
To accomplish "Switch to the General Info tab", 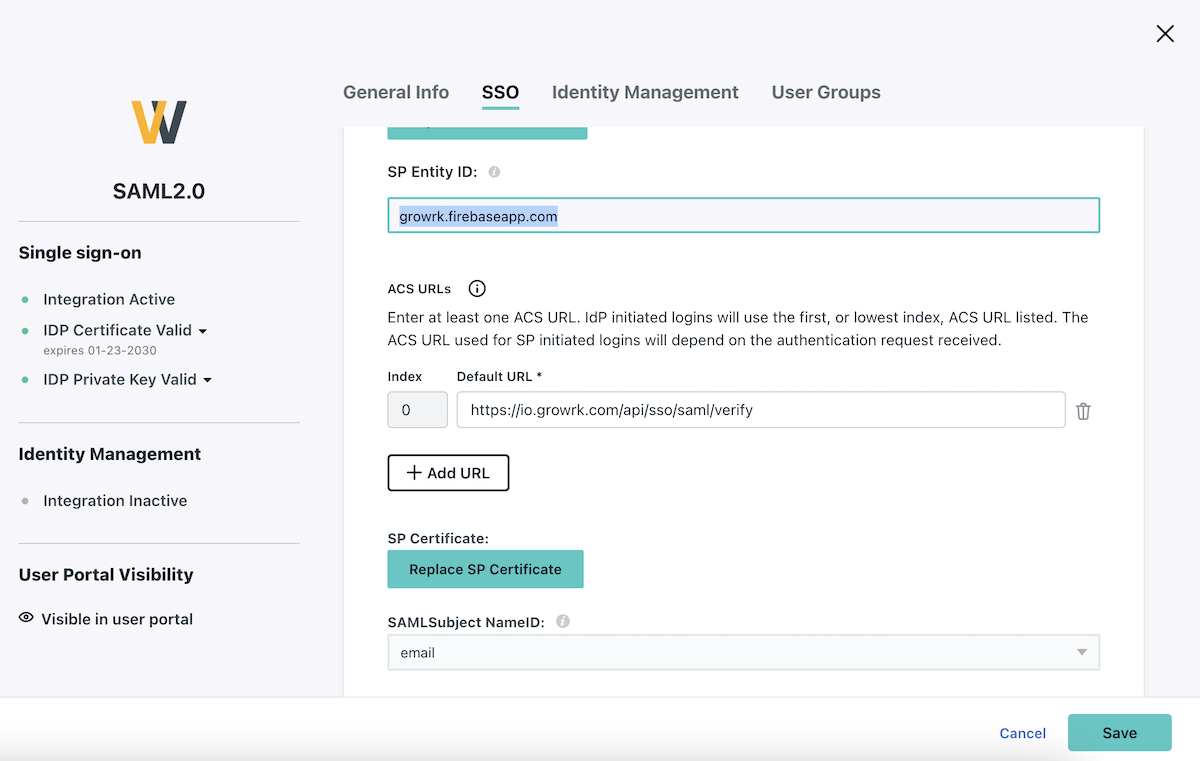I will coord(396,92).
